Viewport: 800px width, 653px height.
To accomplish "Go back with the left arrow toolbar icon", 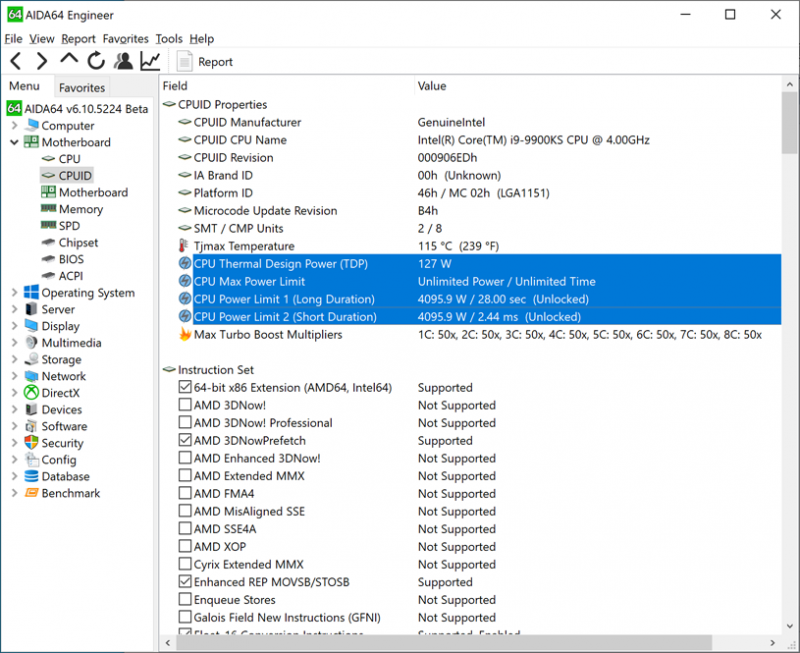I will point(16,61).
